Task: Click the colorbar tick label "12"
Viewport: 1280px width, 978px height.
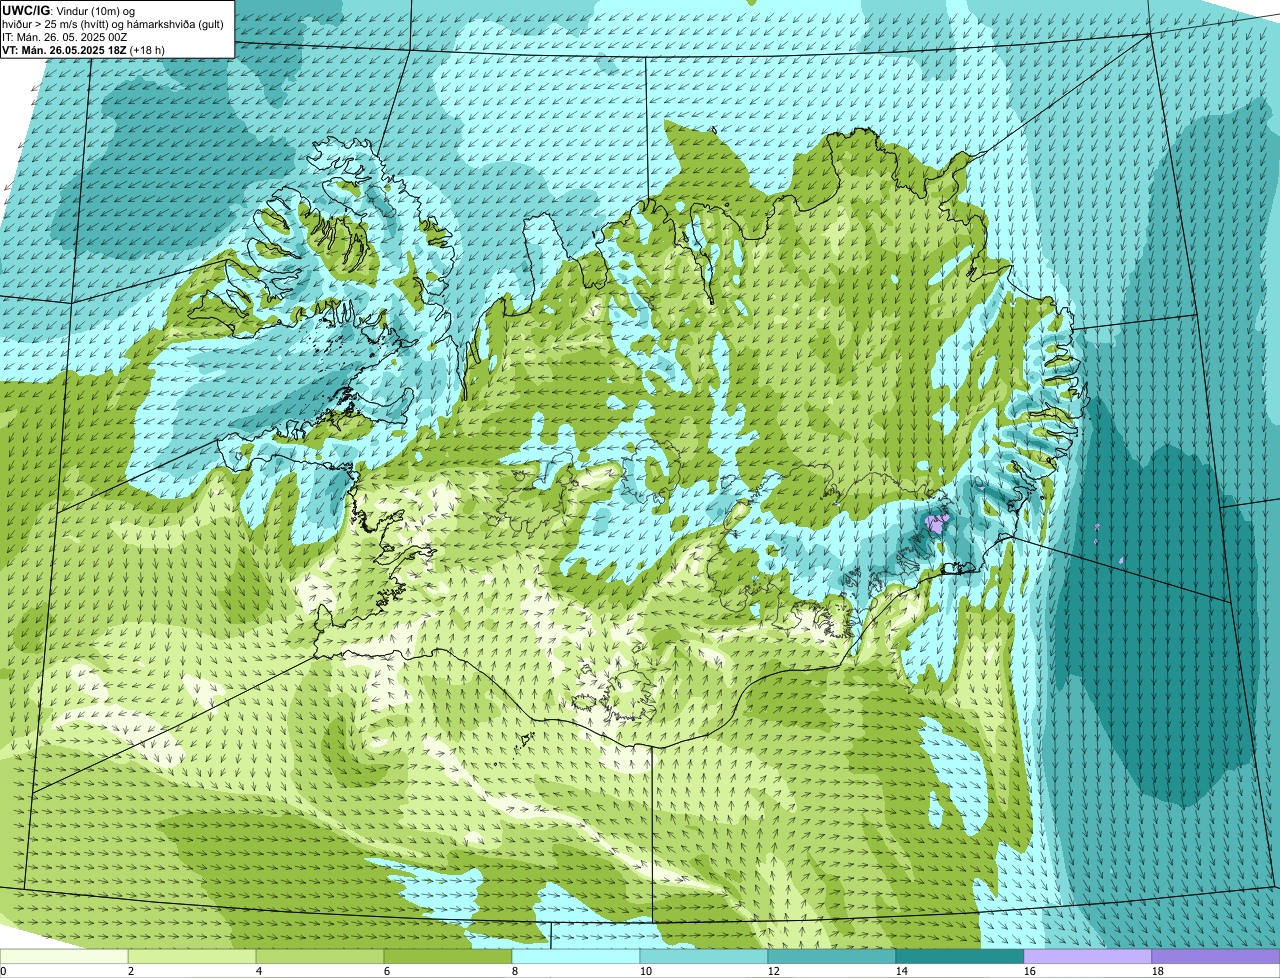Action: pyautogui.click(x=774, y=971)
